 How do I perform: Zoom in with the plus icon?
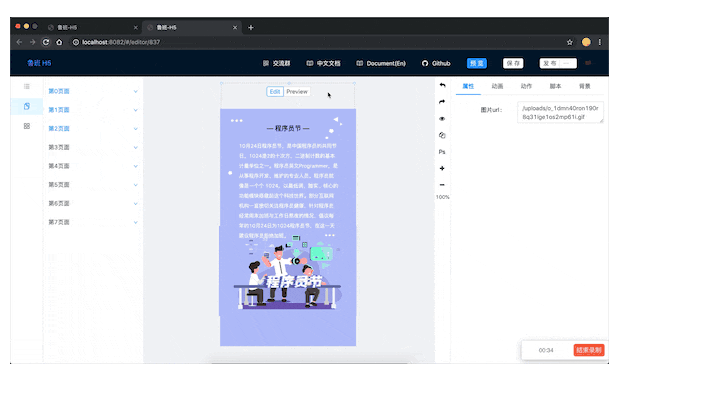click(x=442, y=168)
